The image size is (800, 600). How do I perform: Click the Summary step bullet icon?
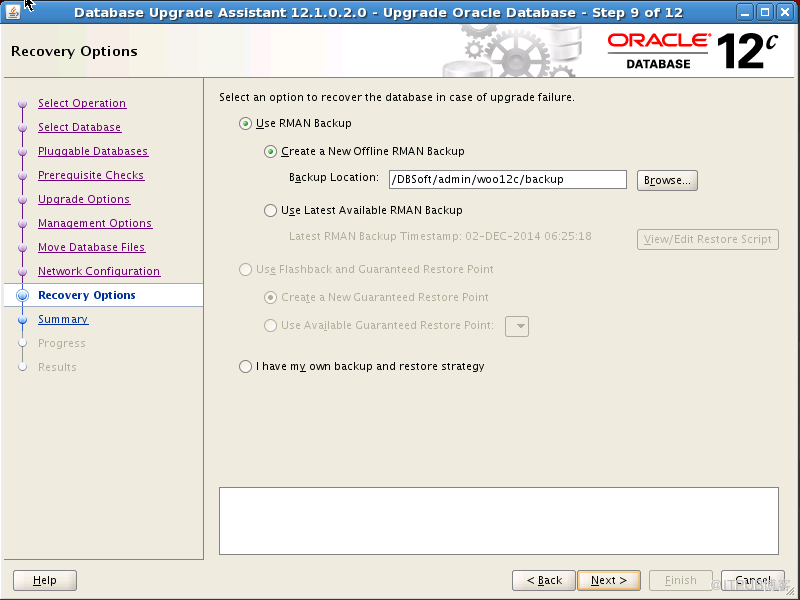22,319
